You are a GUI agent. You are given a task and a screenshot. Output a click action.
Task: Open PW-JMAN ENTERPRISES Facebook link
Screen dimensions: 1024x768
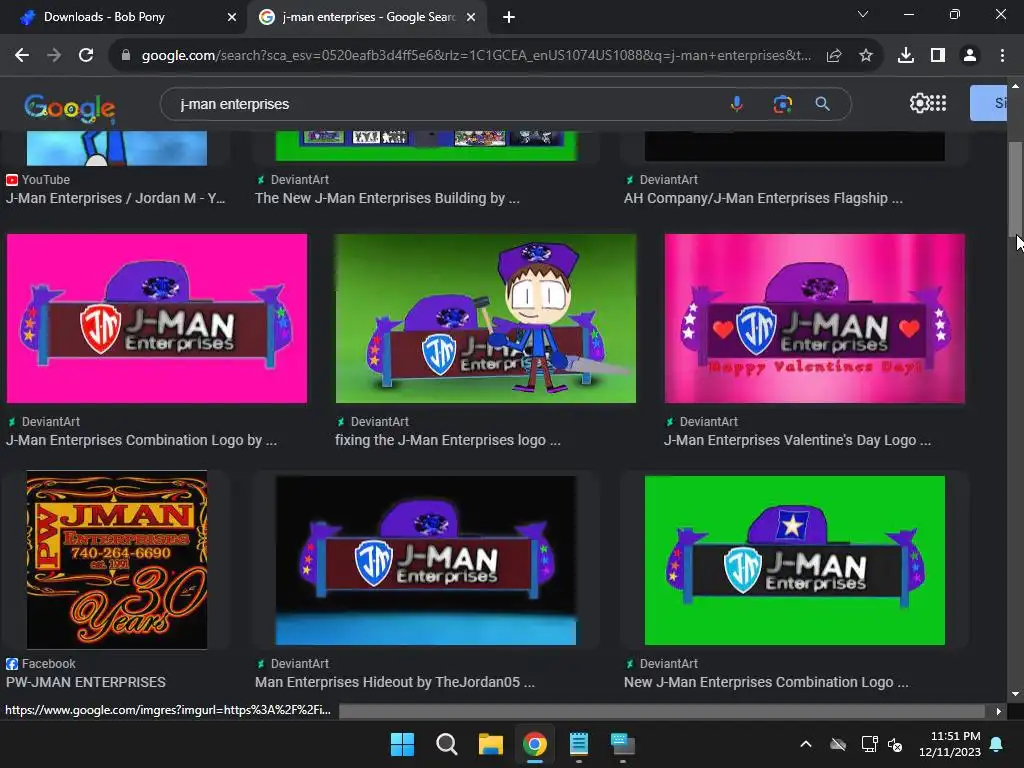pos(86,682)
